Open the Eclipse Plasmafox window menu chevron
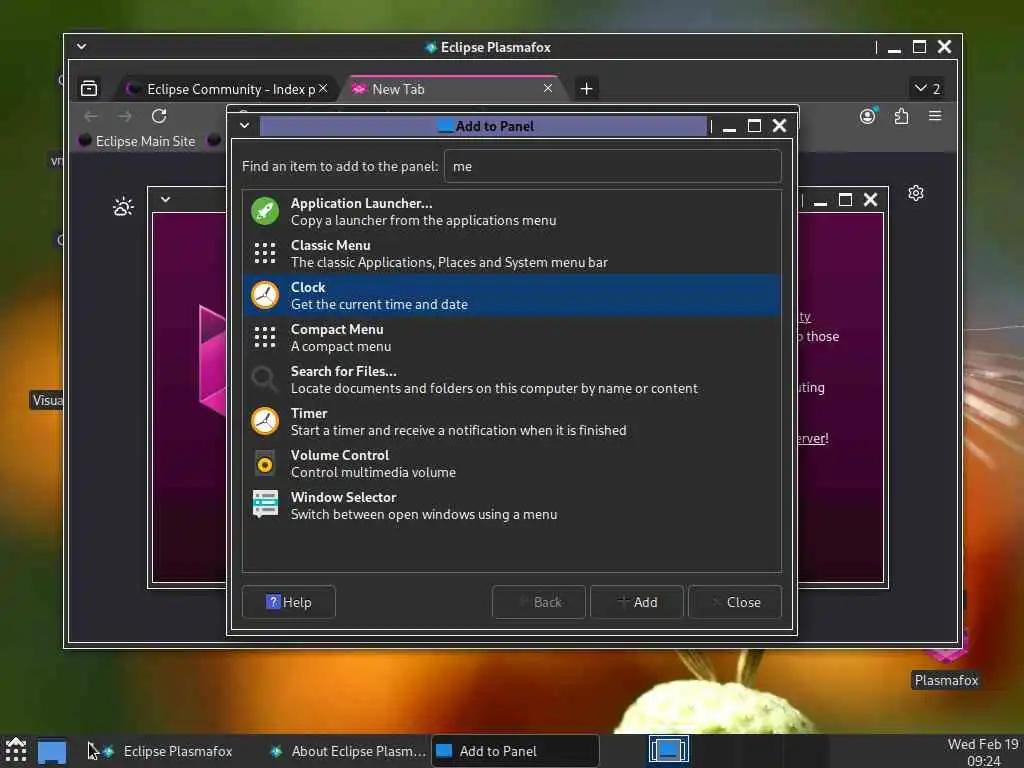 81,46
